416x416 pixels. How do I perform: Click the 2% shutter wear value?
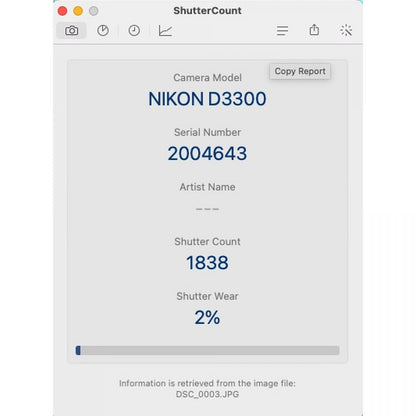(x=207, y=317)
